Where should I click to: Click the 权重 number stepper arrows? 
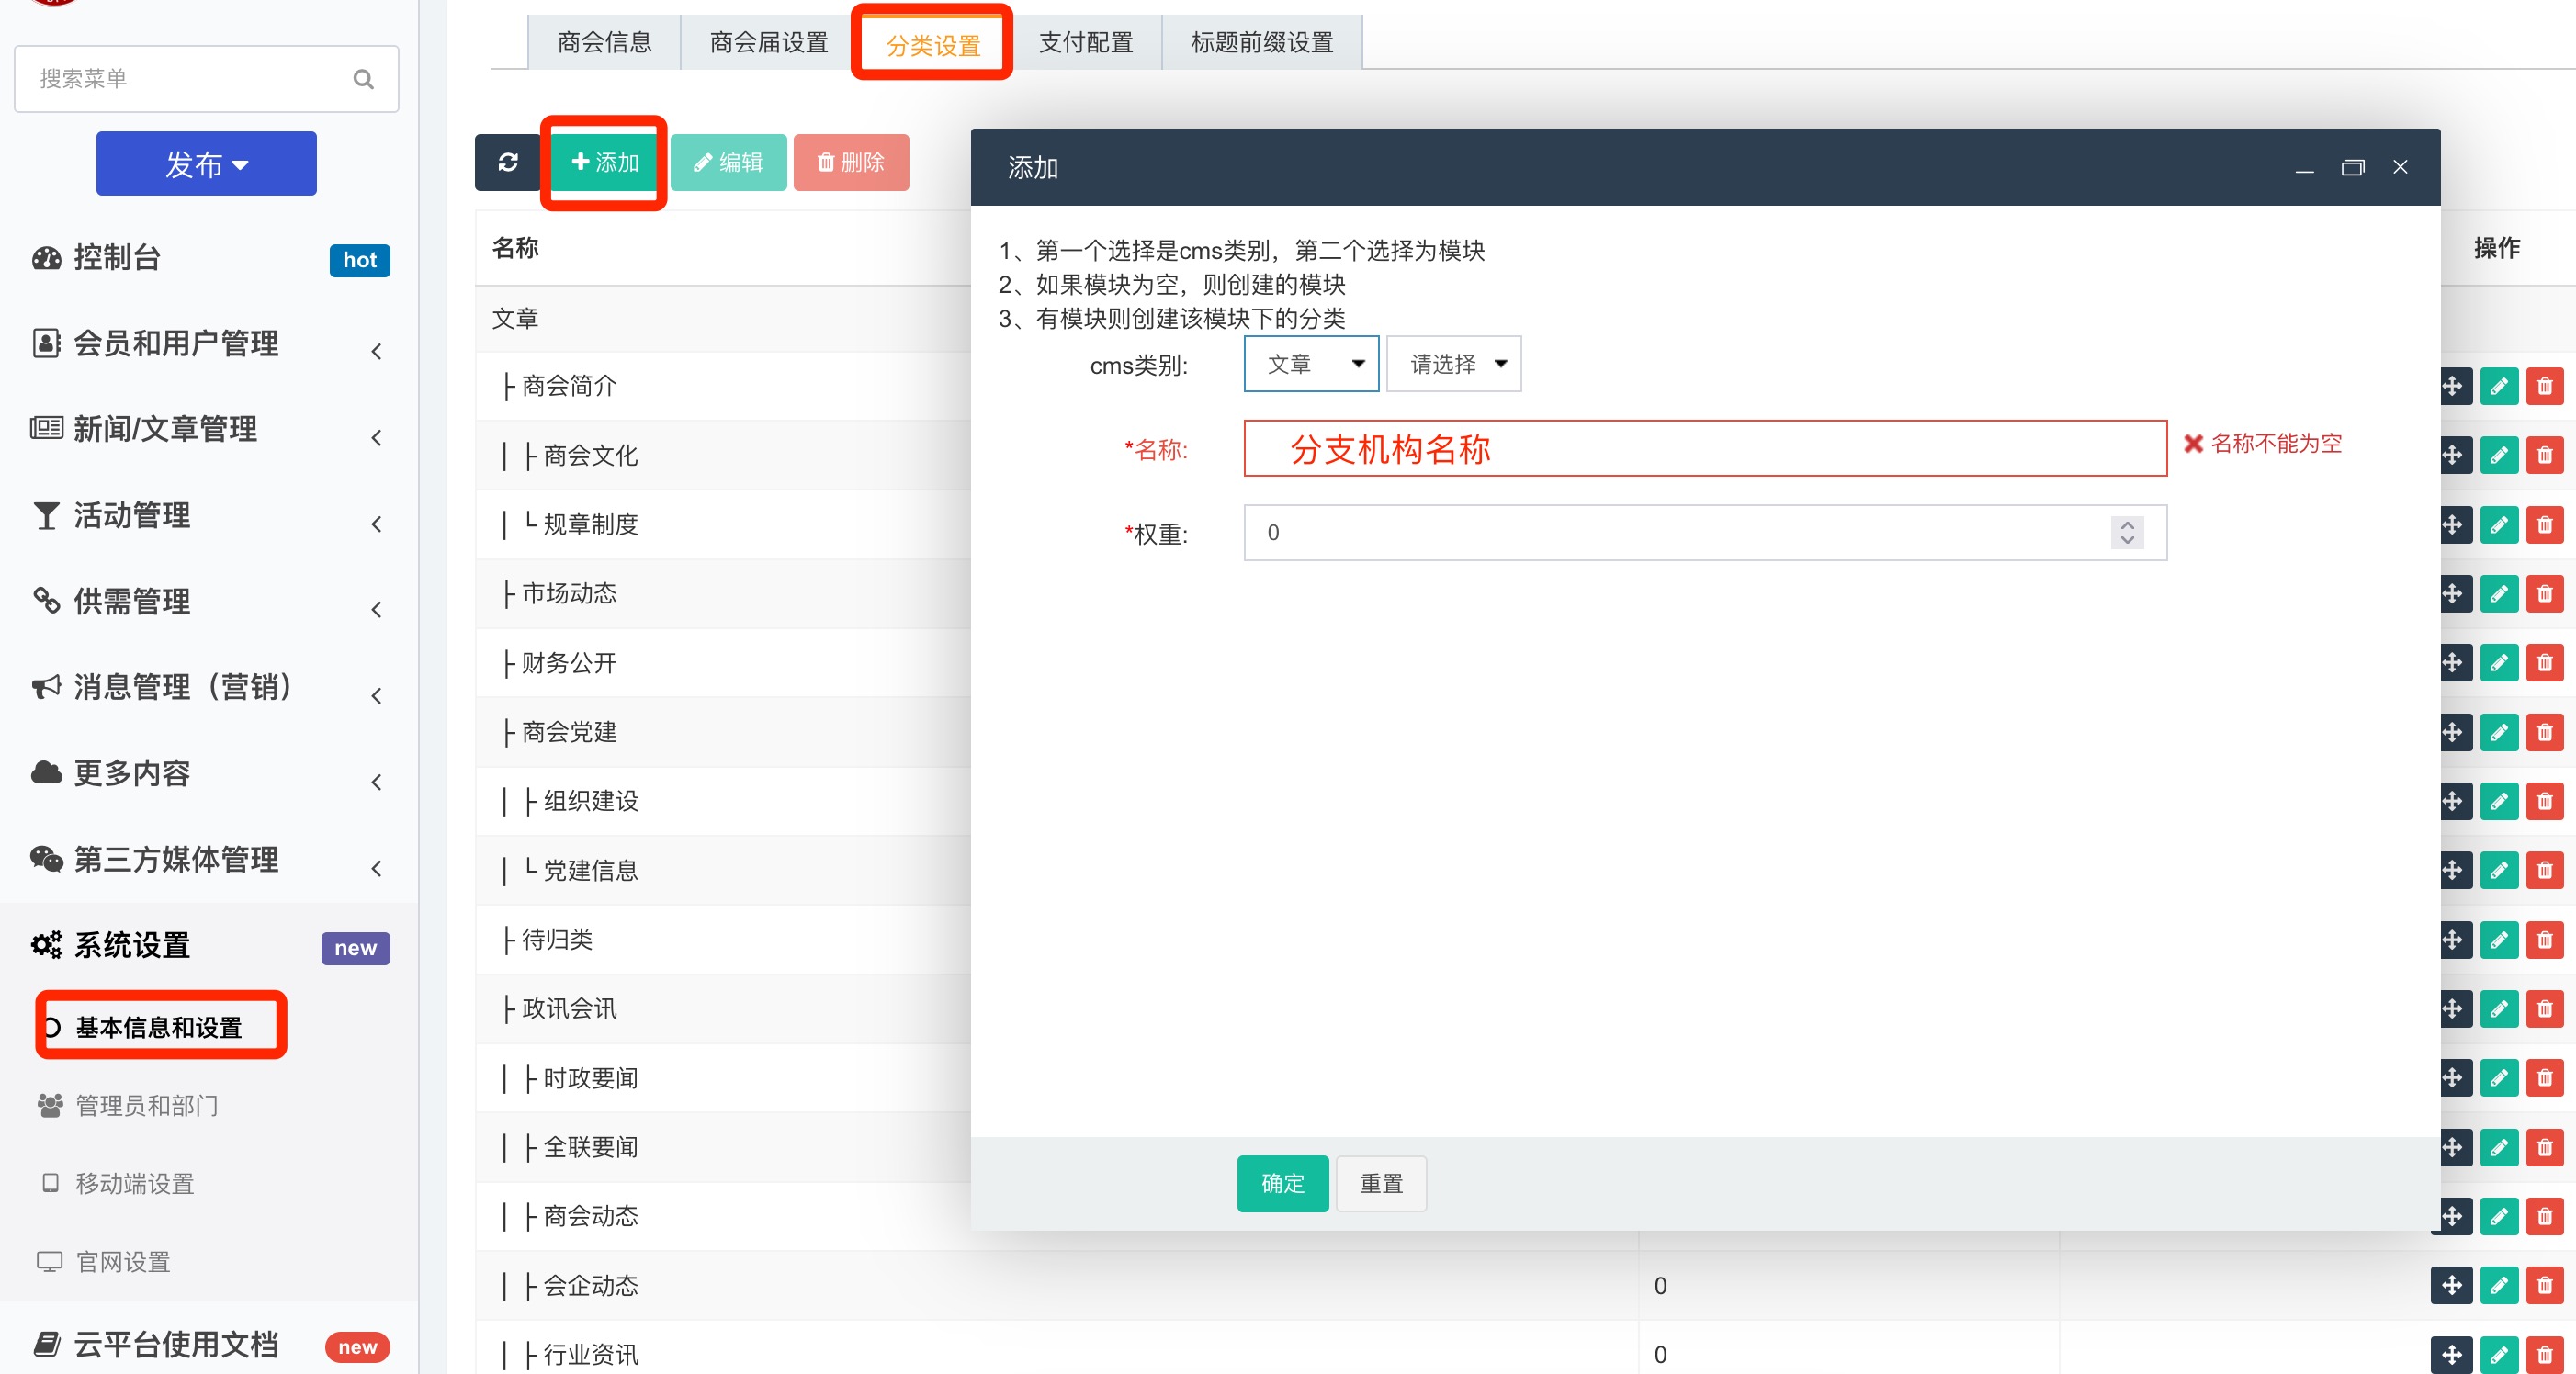[x=2127, y=532]
